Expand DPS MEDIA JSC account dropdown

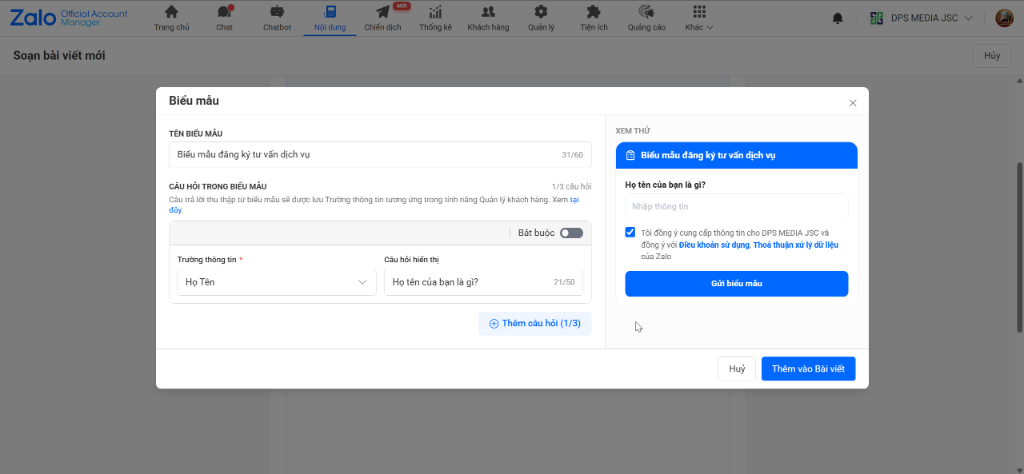[968, 18]
